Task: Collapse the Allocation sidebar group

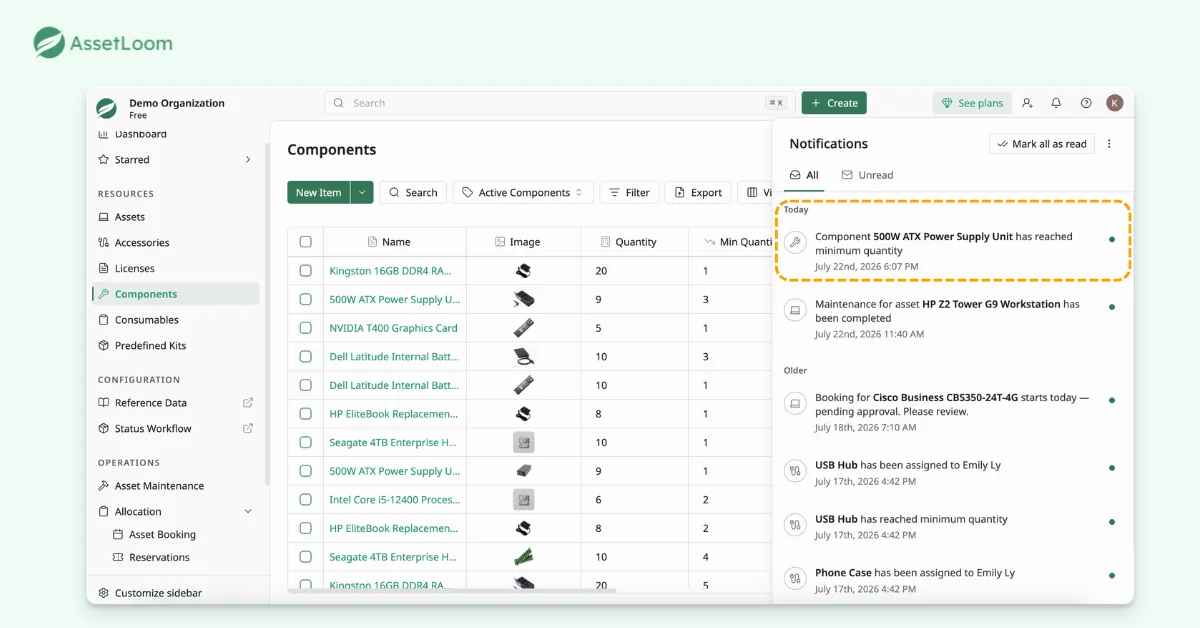Action: (248, 512)
